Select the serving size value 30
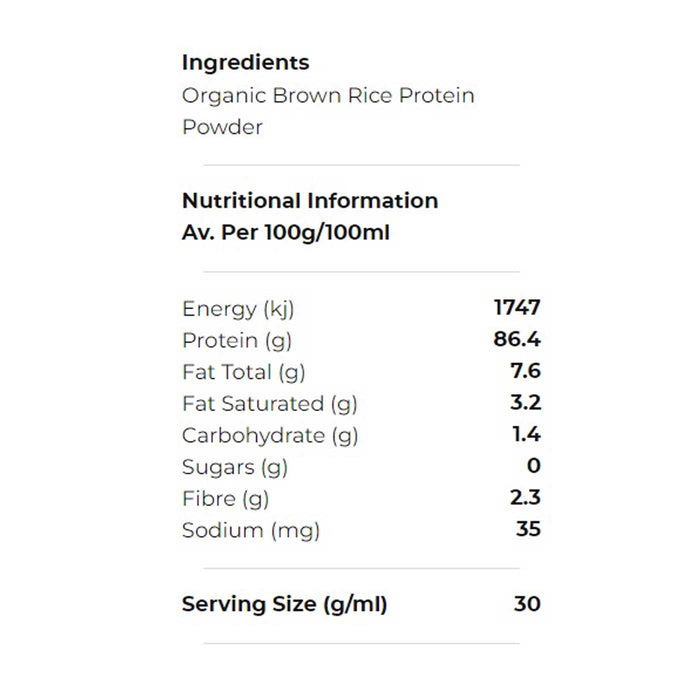 click(x=527, y=604)
